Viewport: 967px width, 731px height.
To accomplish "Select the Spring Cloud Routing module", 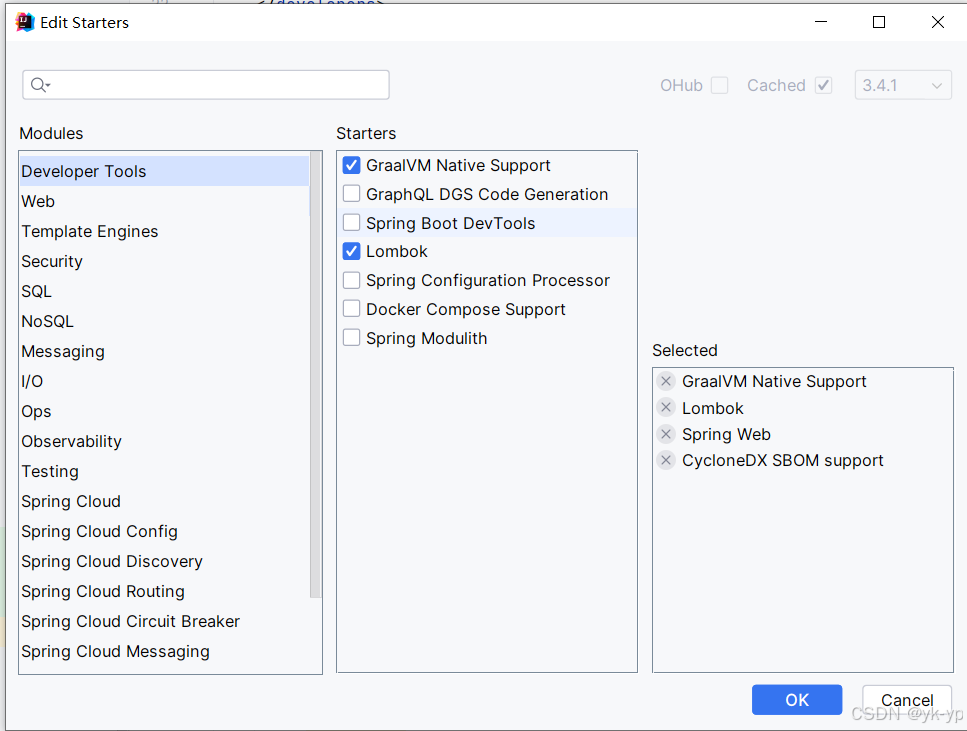I will [164, 592].
